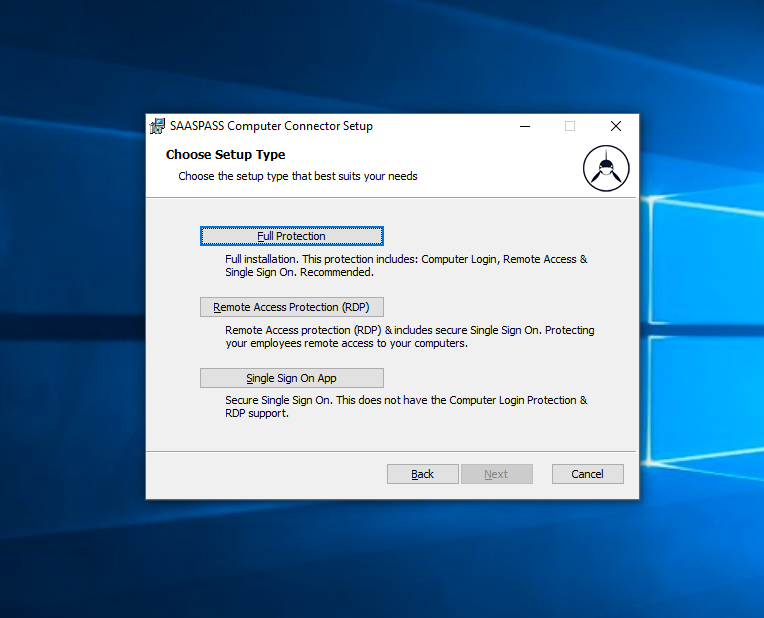Pick the Single Sign On App option

(291, 378)
